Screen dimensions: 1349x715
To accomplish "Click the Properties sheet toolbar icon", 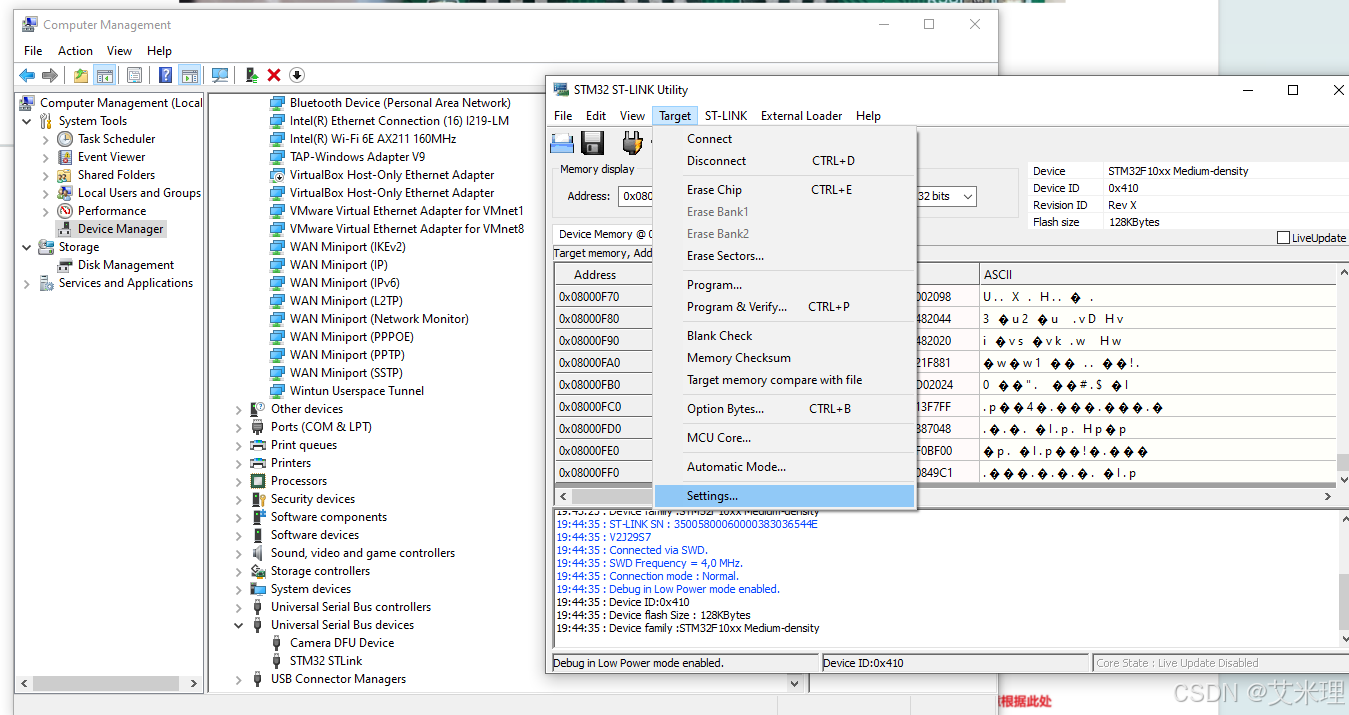I will point(135,75).
